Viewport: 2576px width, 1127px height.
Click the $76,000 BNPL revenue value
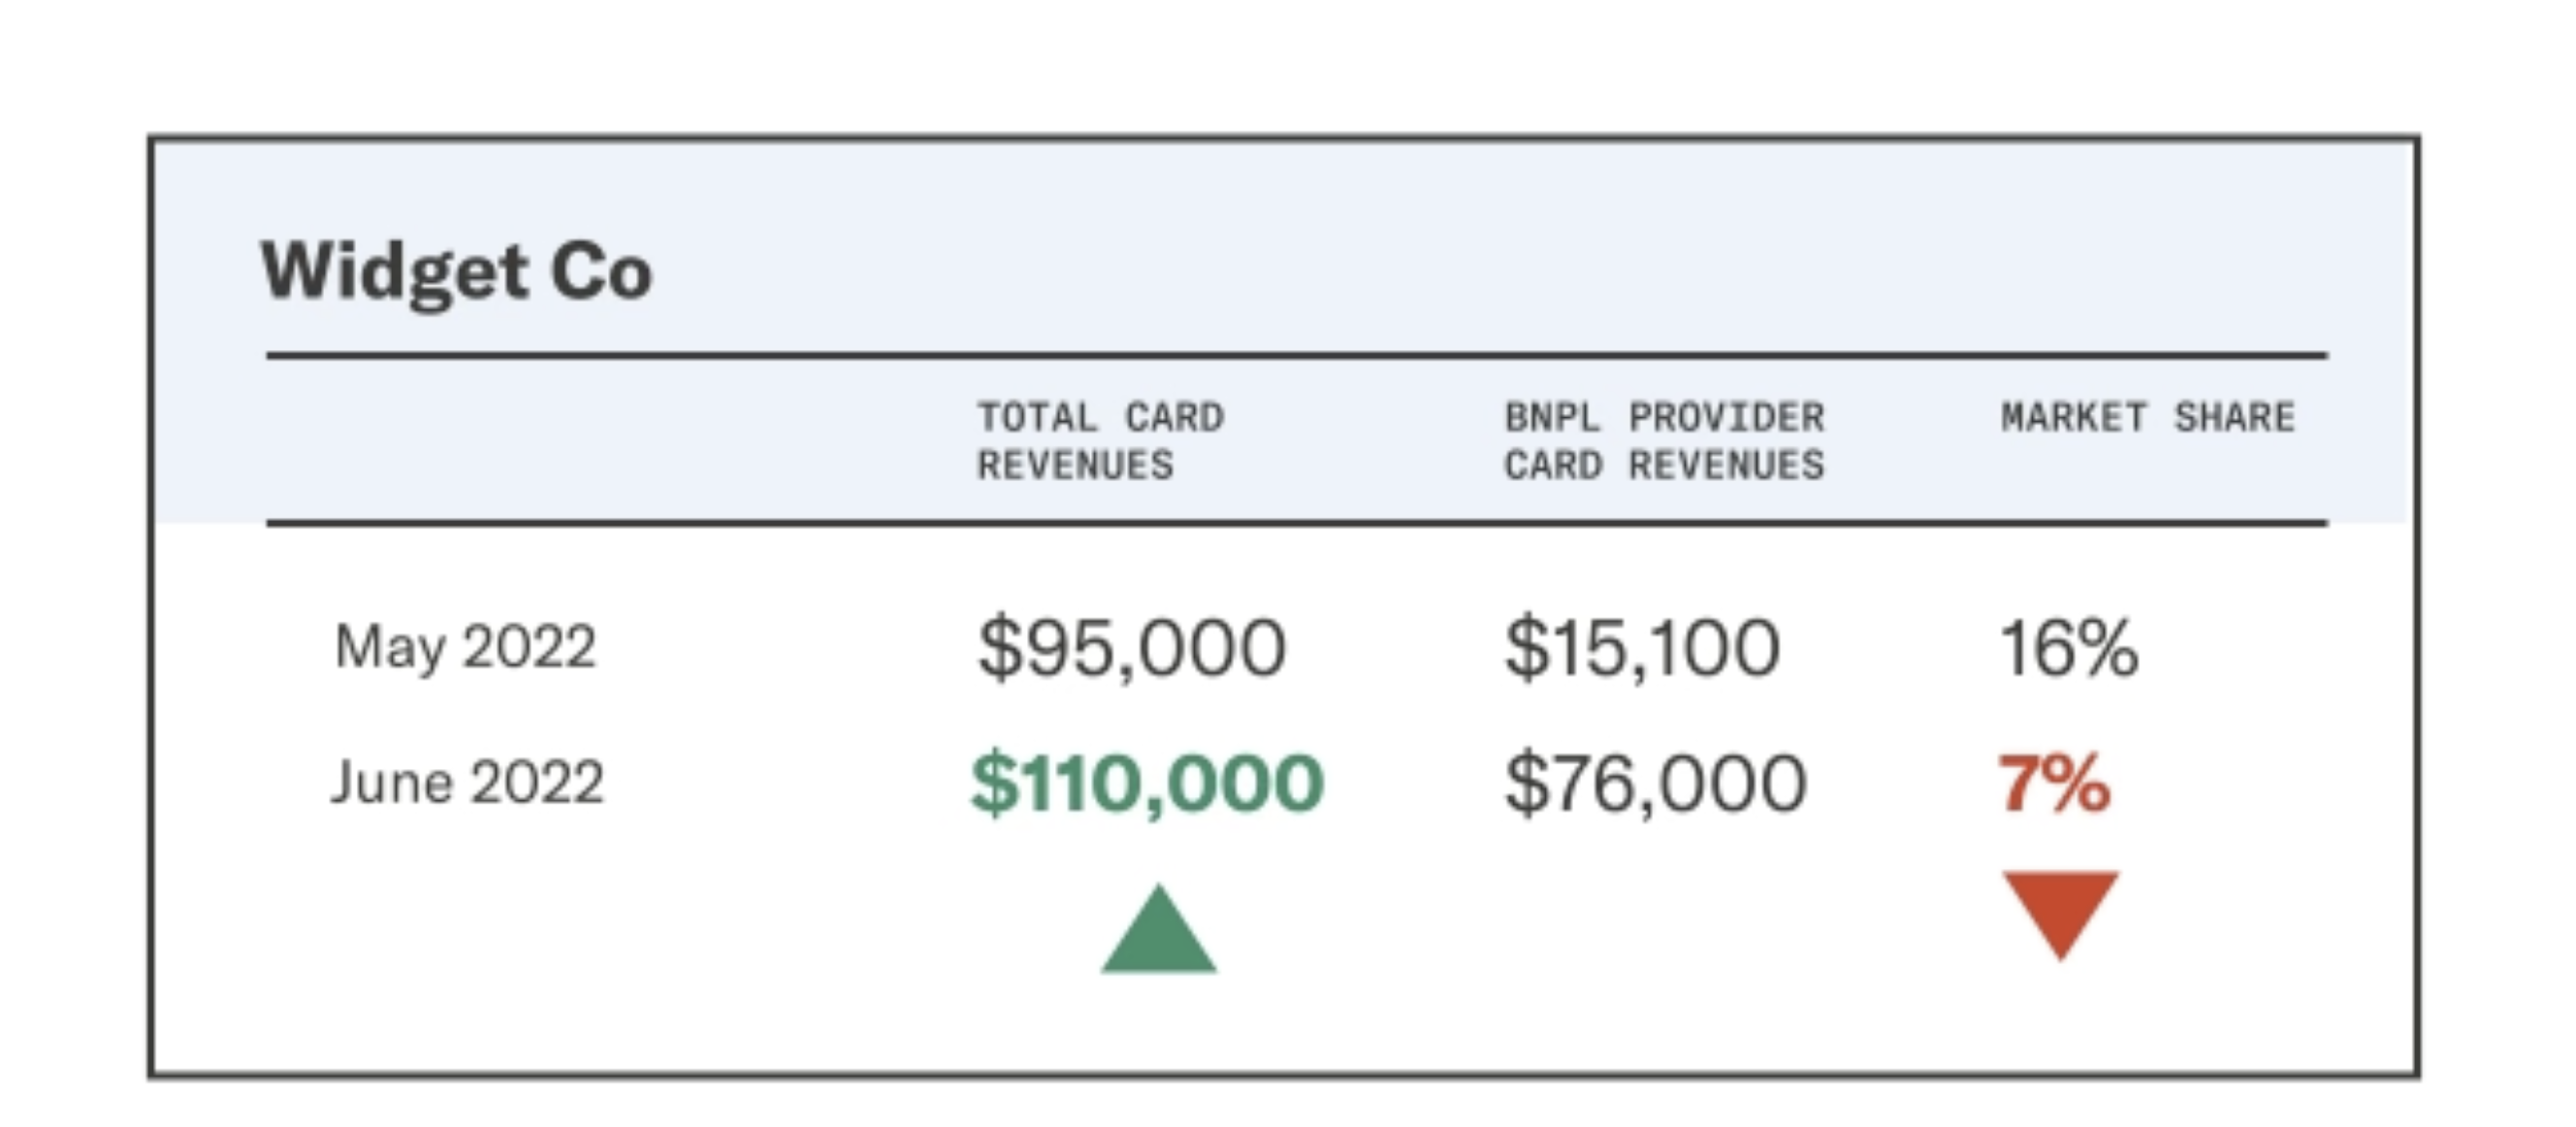point(1655,784)
